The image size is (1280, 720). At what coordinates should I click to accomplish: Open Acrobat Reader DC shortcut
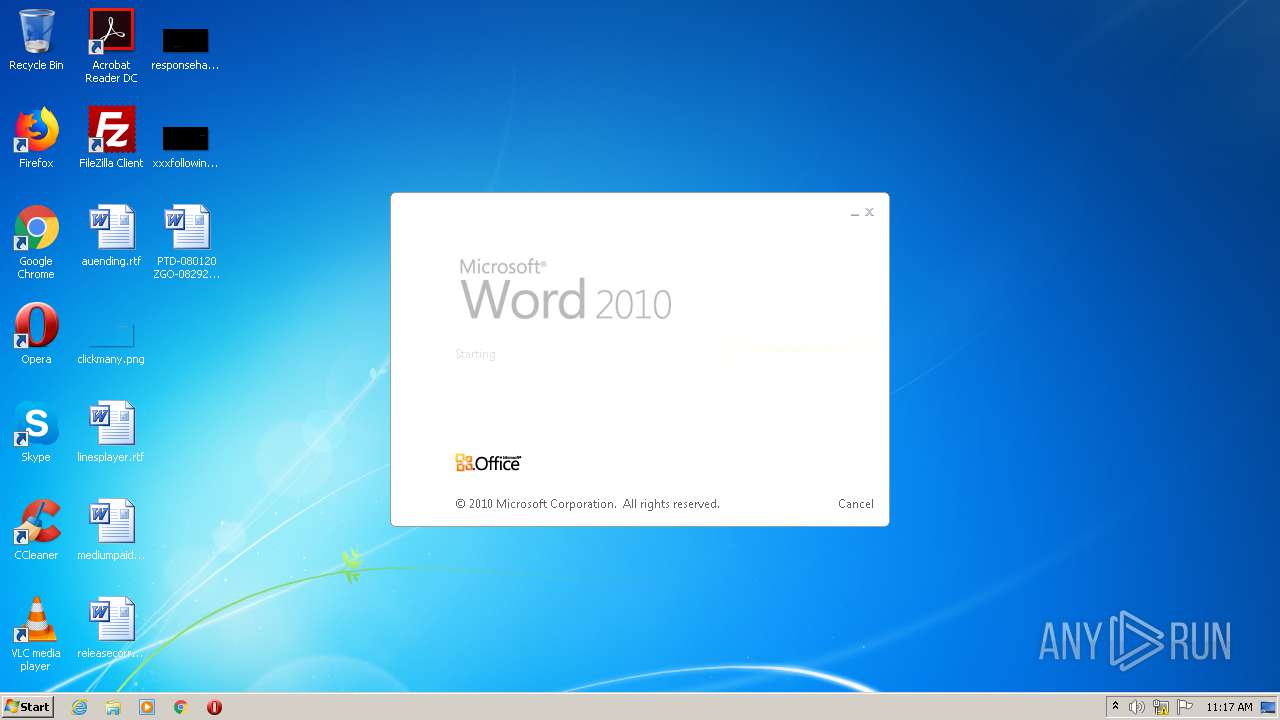tap(111, 45)
